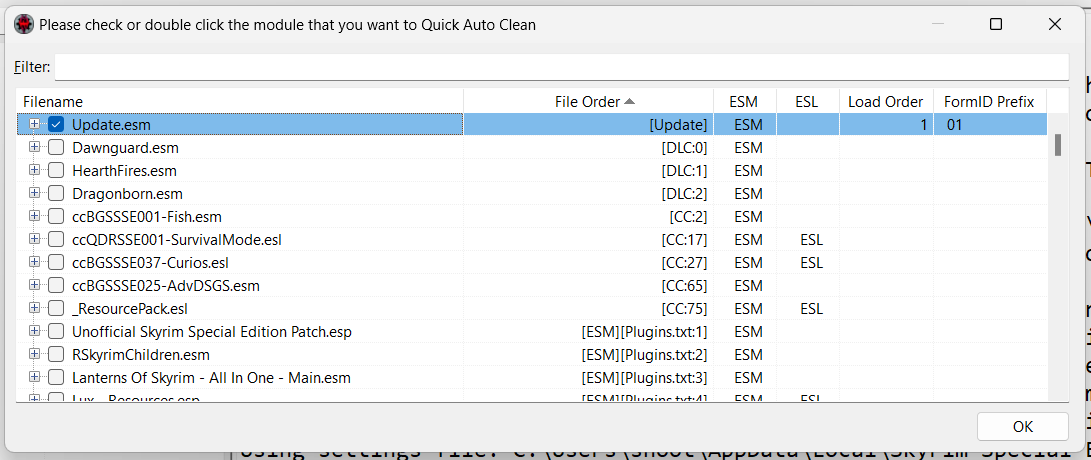Expand the _ResourcePack.esl tree node

(x=34, y=308)
